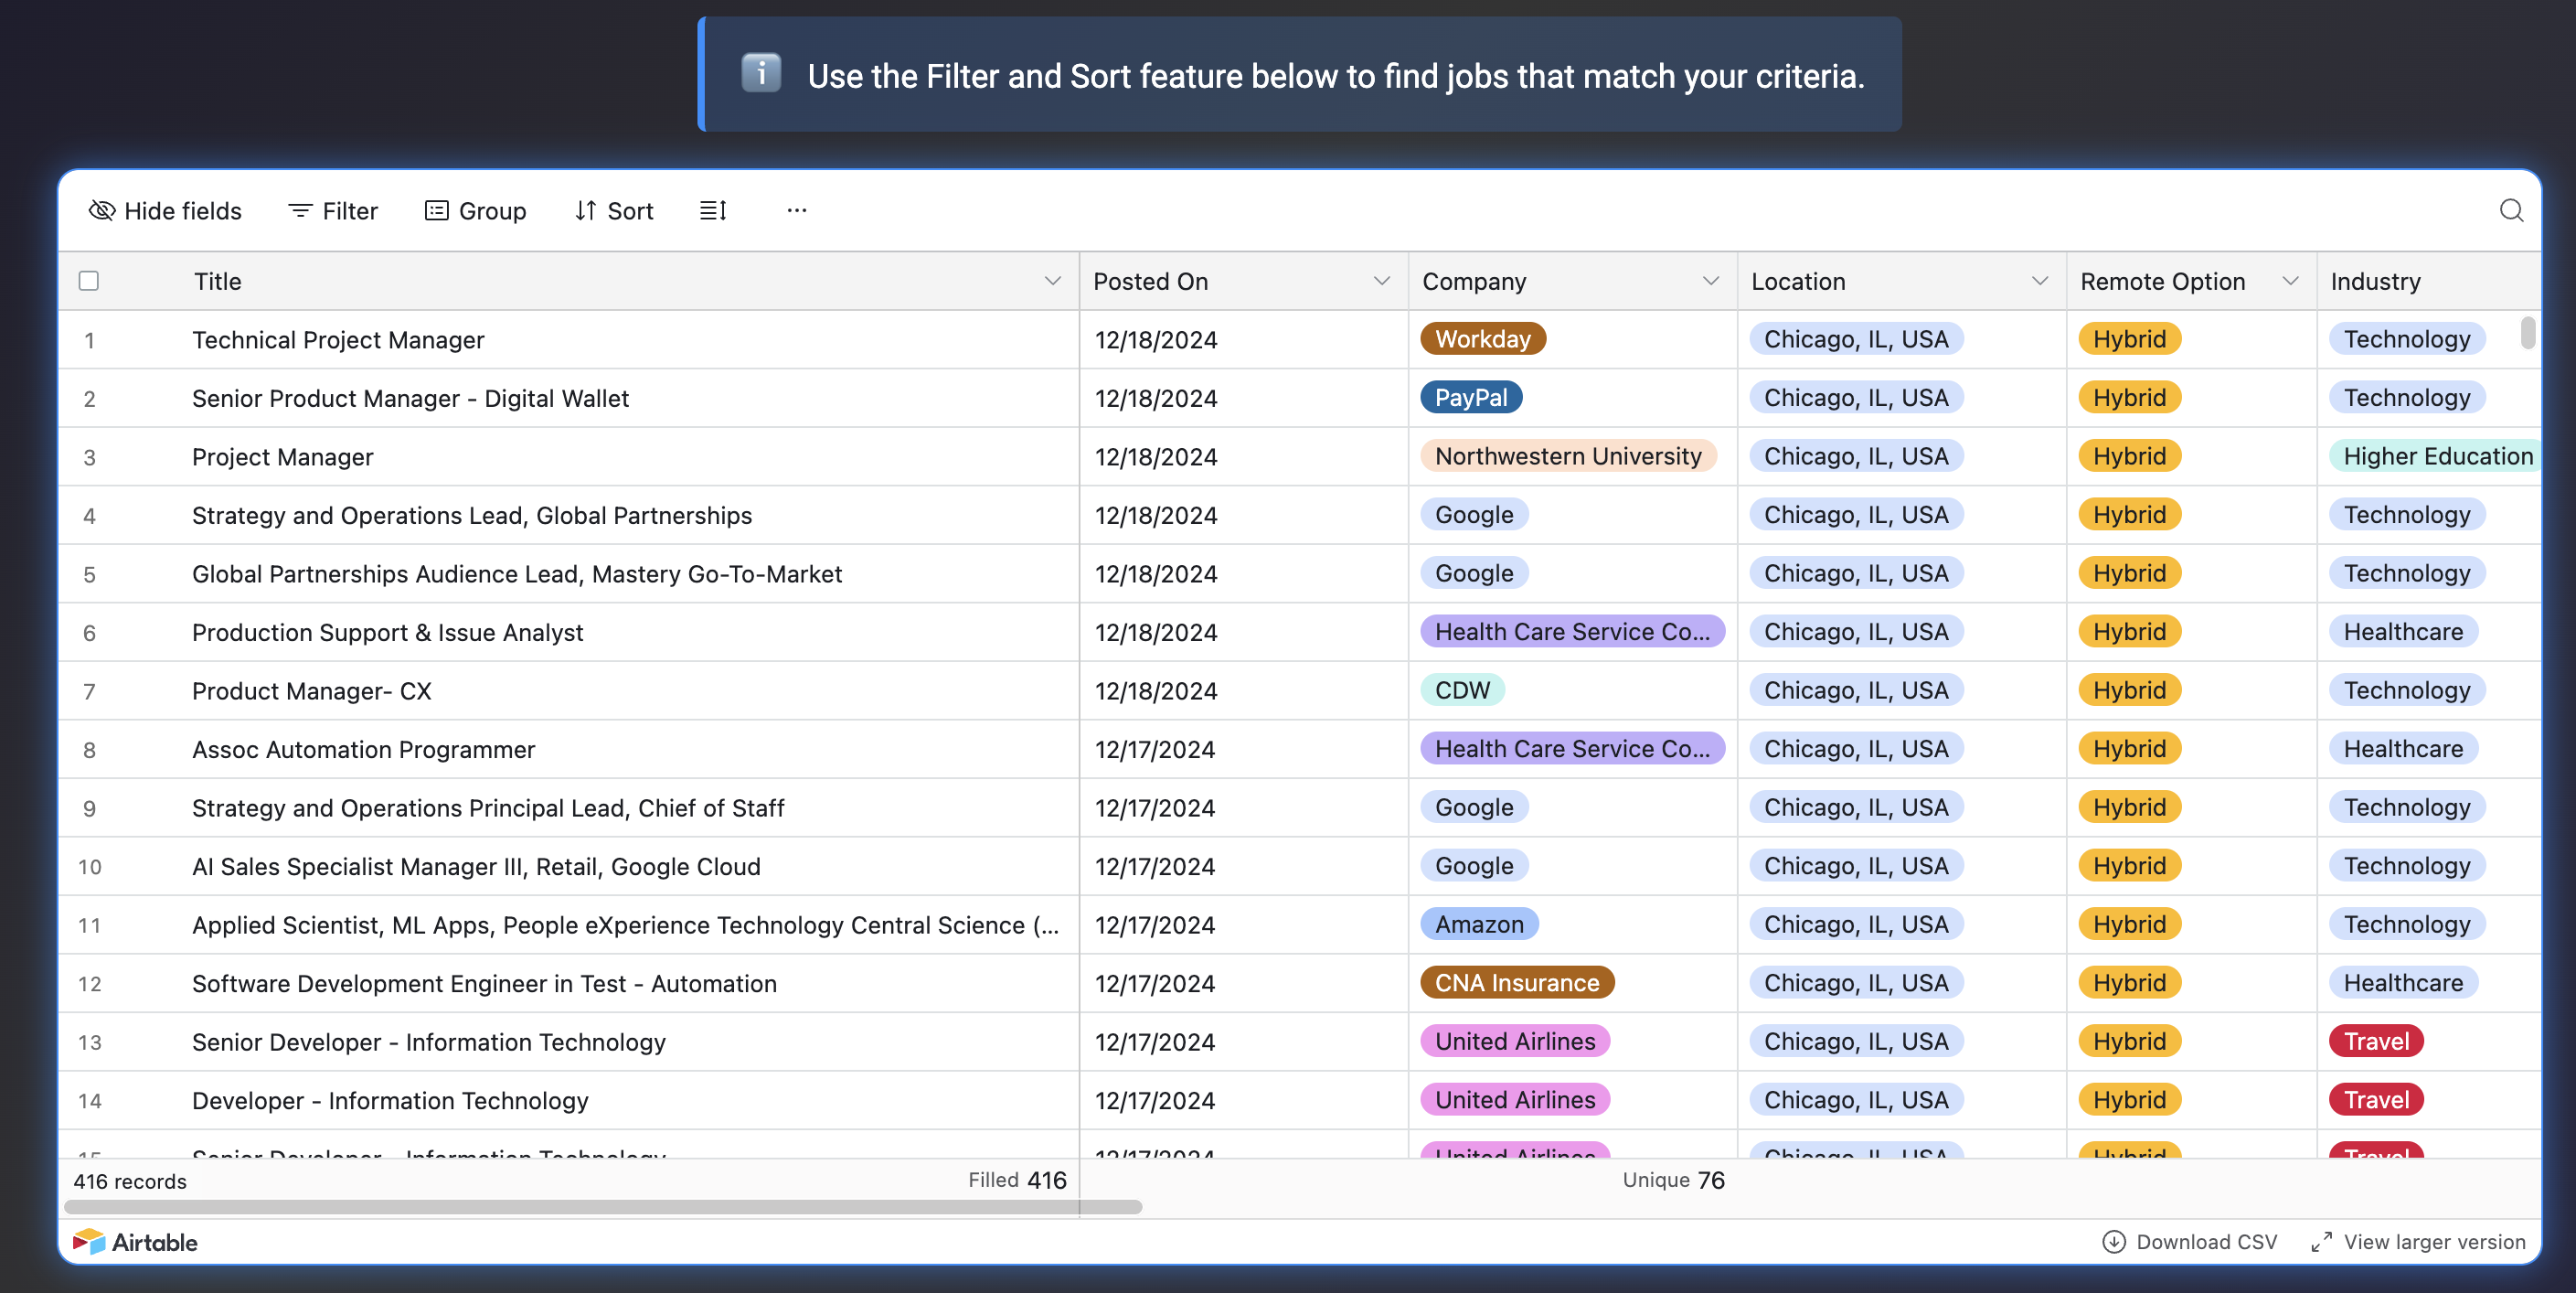Open the Group menu
Image resolution: width=2576 pixels, height=1293 pixels.
475,210
